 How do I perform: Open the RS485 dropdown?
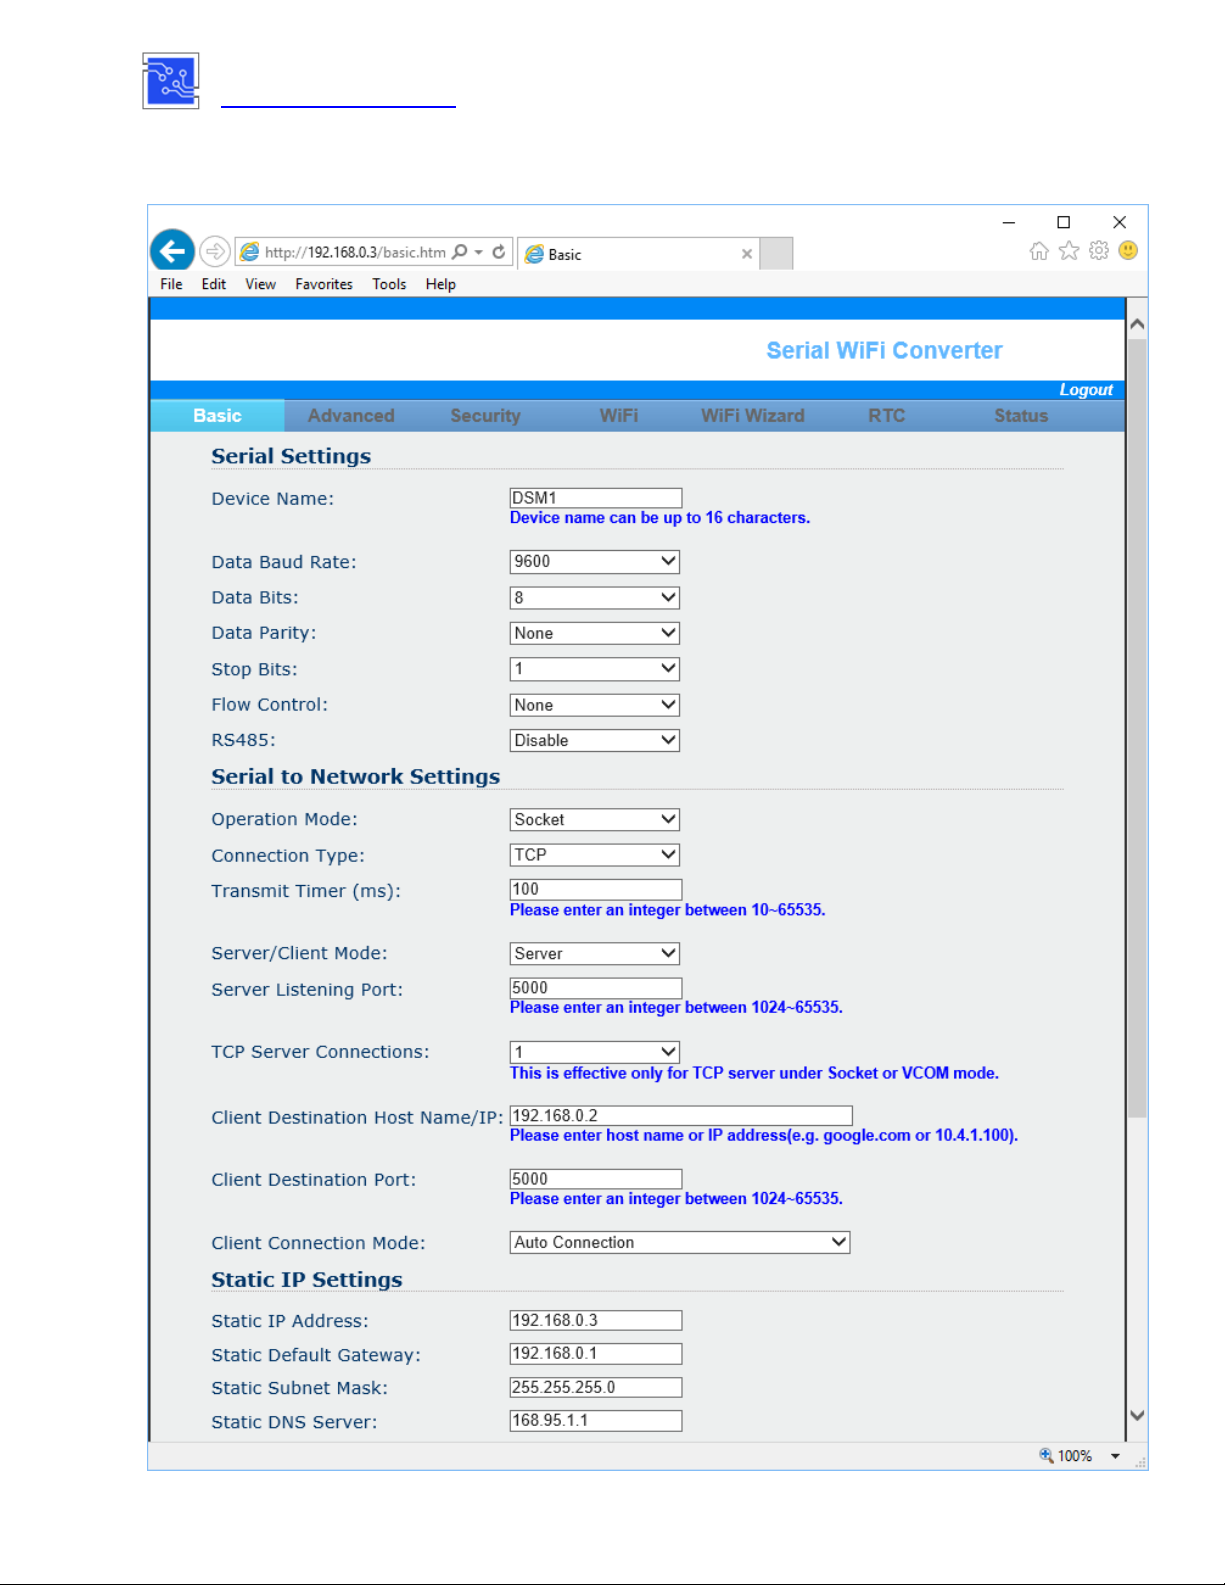pos(594,741)
